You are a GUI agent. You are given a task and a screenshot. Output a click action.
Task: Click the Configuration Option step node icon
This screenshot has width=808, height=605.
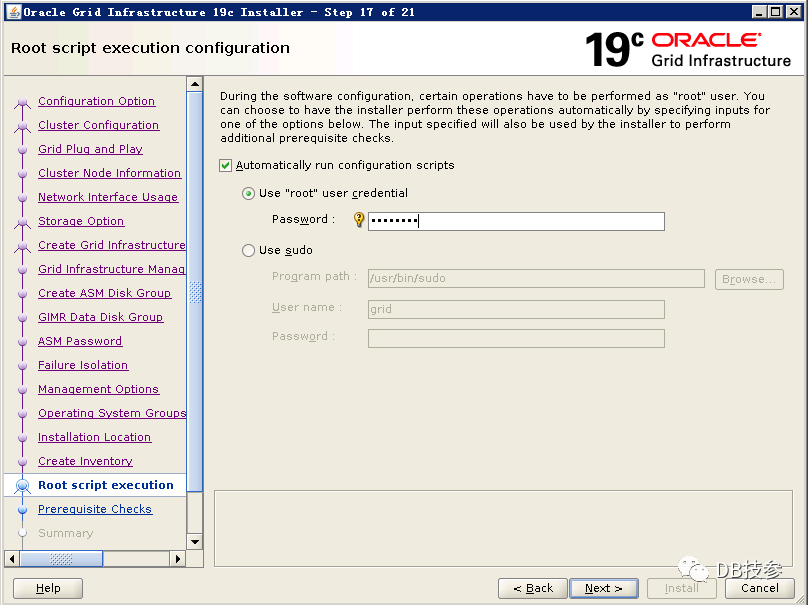pos(23,102)
